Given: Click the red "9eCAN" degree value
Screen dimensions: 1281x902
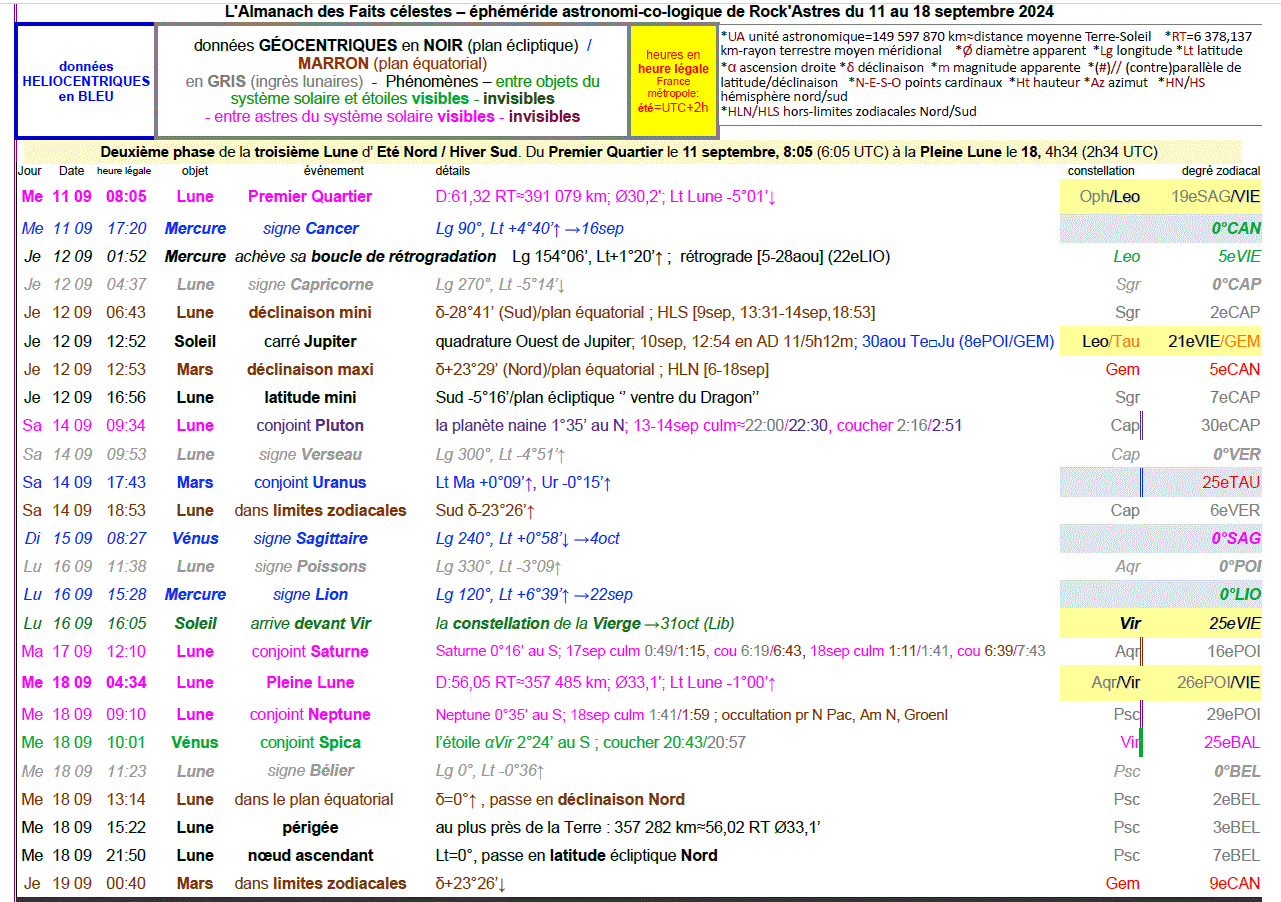Looking at the screenshot, I should (x=1235, y=883).
